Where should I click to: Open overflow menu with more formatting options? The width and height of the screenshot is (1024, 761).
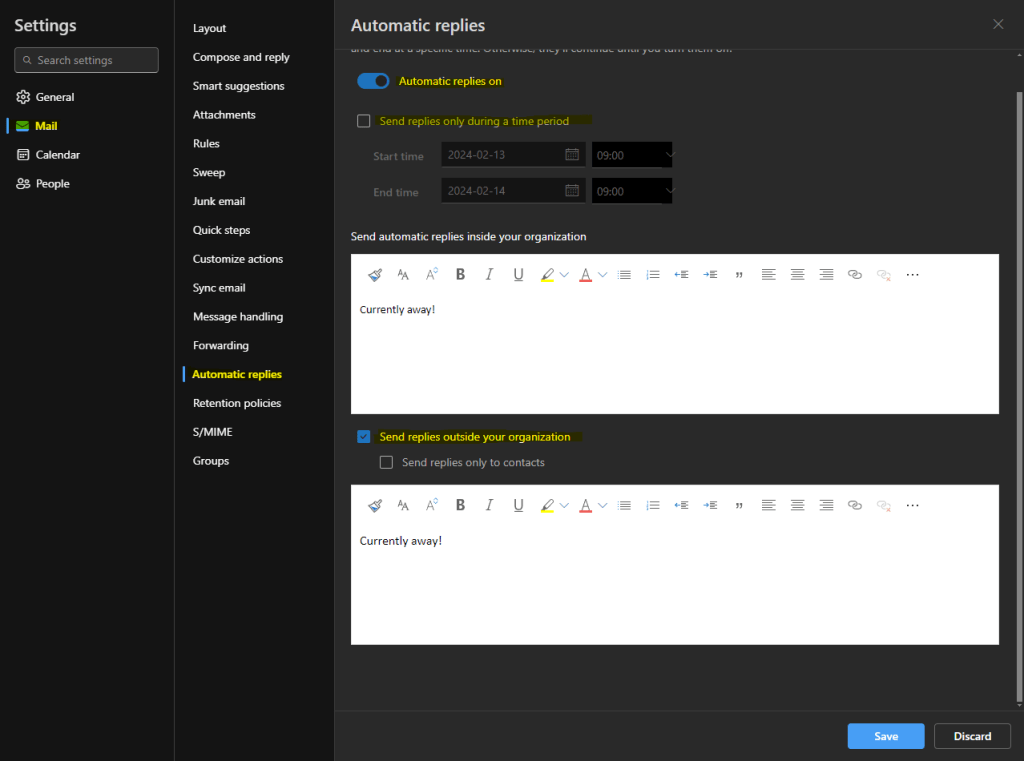pos(912,274)
